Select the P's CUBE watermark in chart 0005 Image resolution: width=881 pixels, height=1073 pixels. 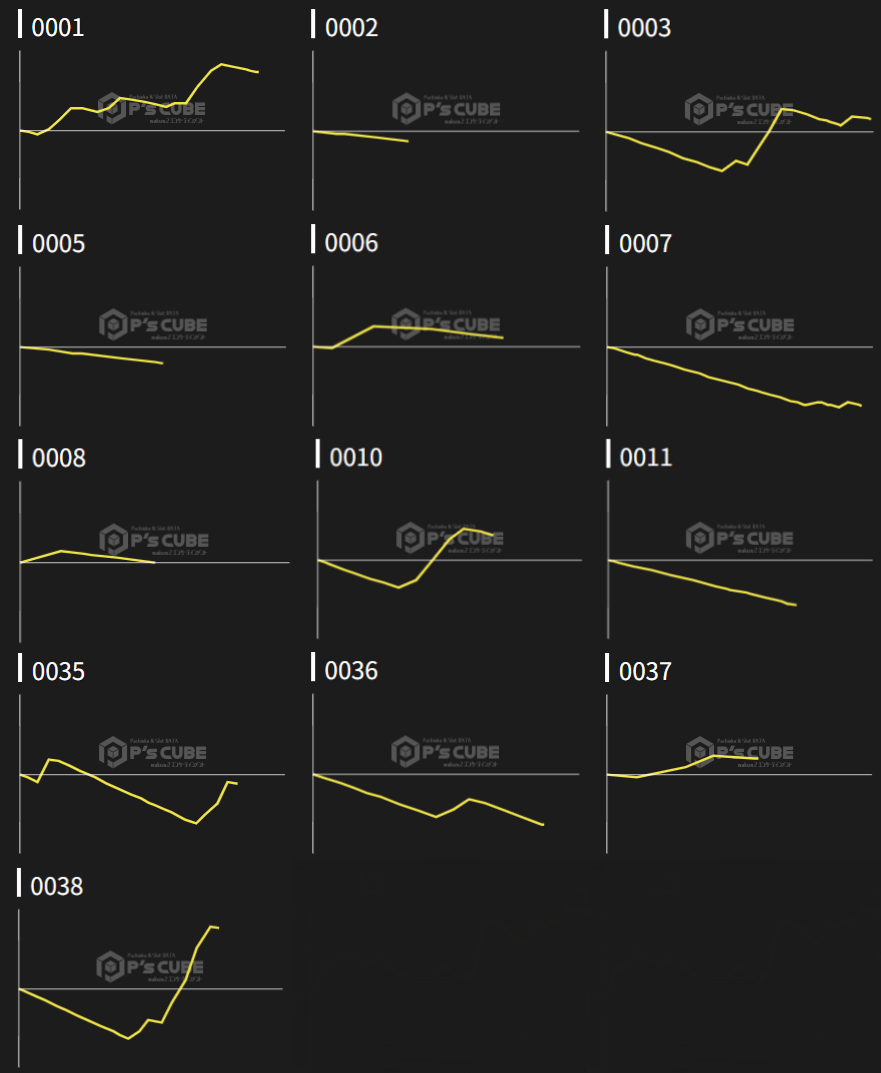point(153,324)
